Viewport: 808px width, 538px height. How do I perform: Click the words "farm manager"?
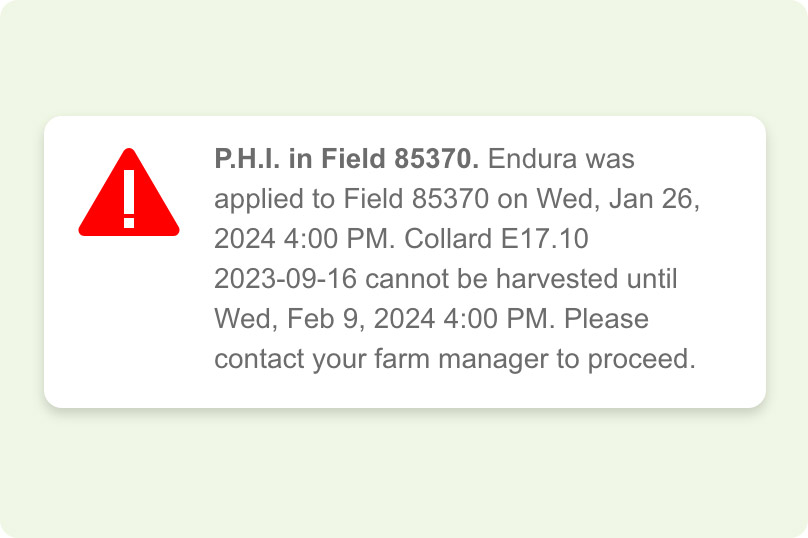tap(461, 359)
